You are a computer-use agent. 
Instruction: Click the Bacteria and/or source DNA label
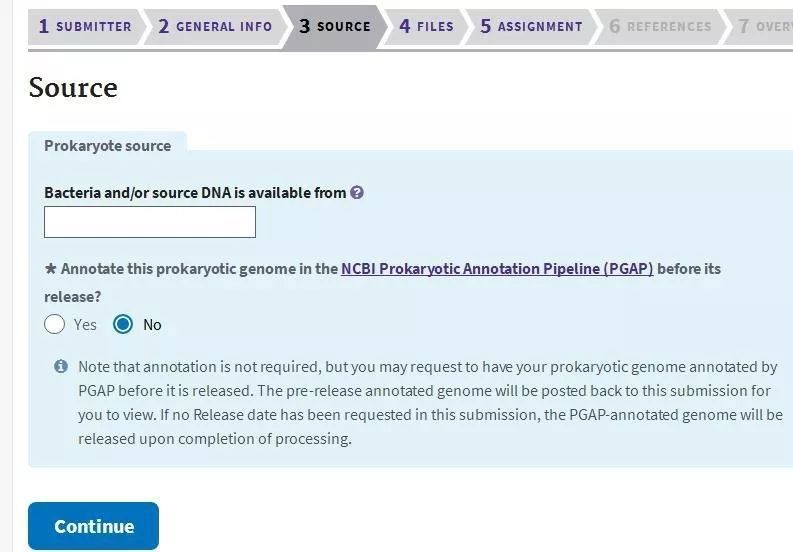tap(195, 193)
